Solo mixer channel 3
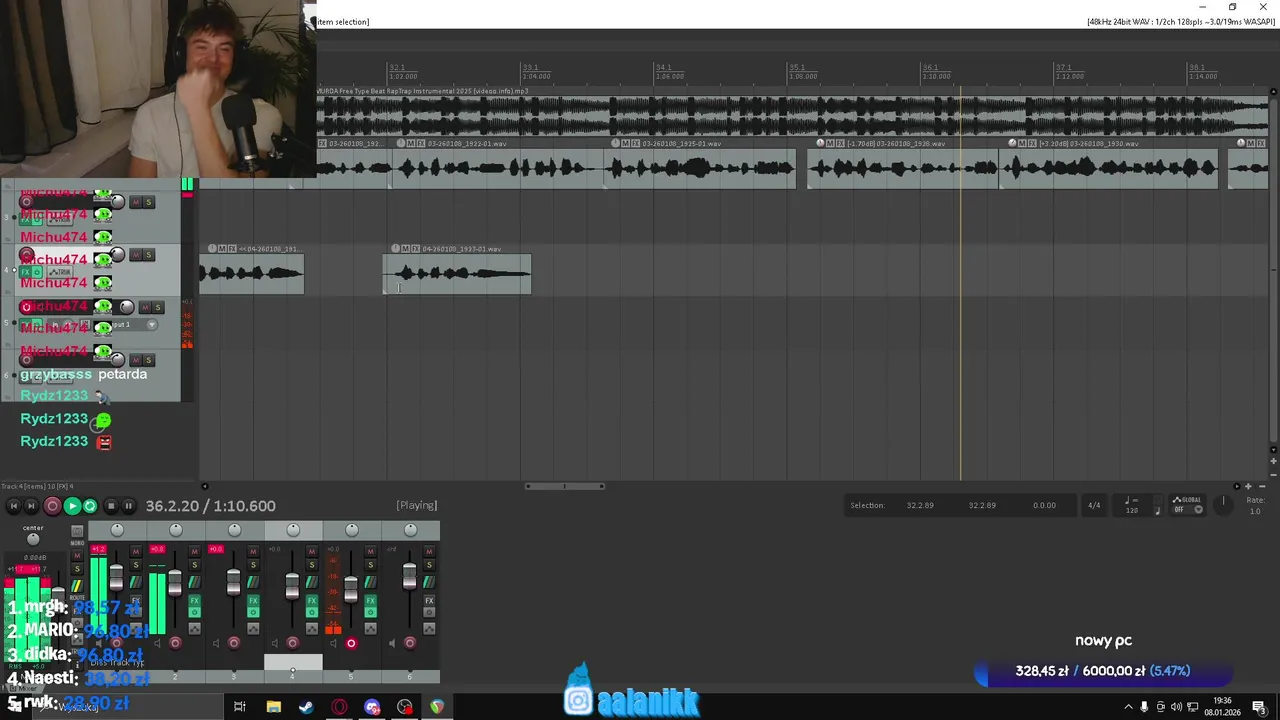Viewport: 1280px width, 720px height. pyautogui.click(x=253, y=564)
